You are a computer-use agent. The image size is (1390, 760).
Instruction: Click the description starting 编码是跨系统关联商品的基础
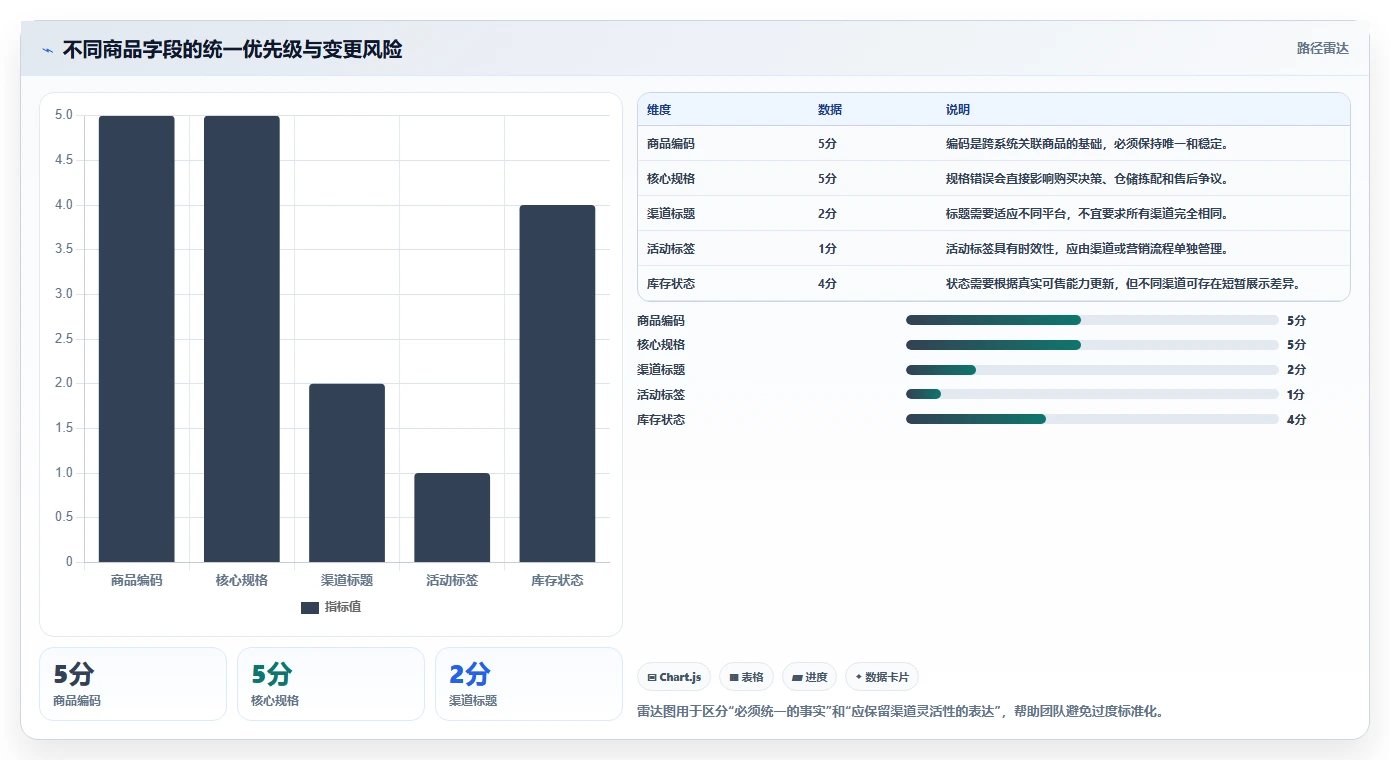point(1087,144)
